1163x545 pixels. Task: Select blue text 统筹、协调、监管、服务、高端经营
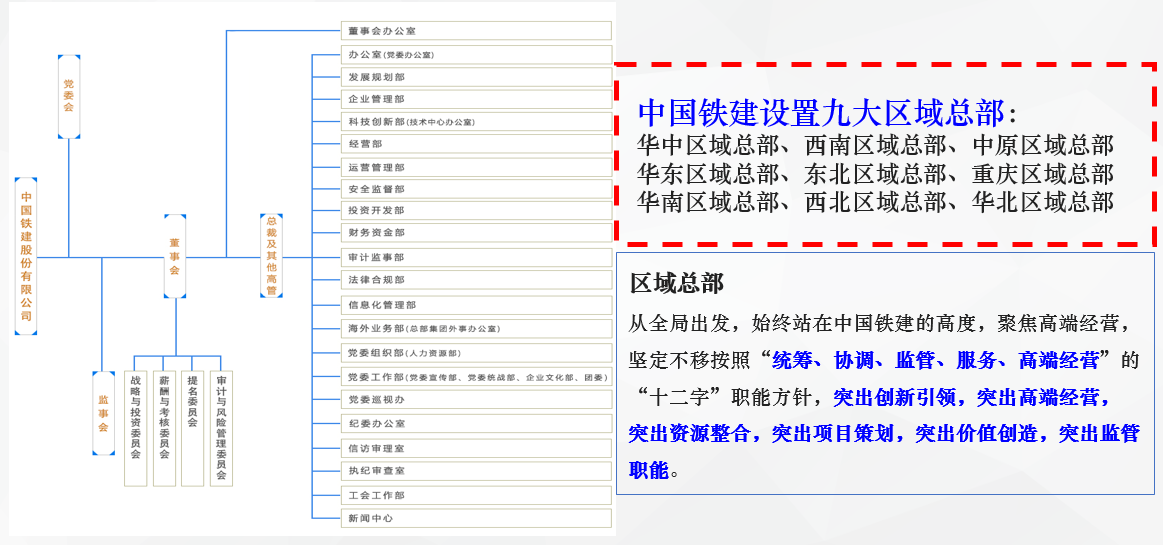point(935,360)
